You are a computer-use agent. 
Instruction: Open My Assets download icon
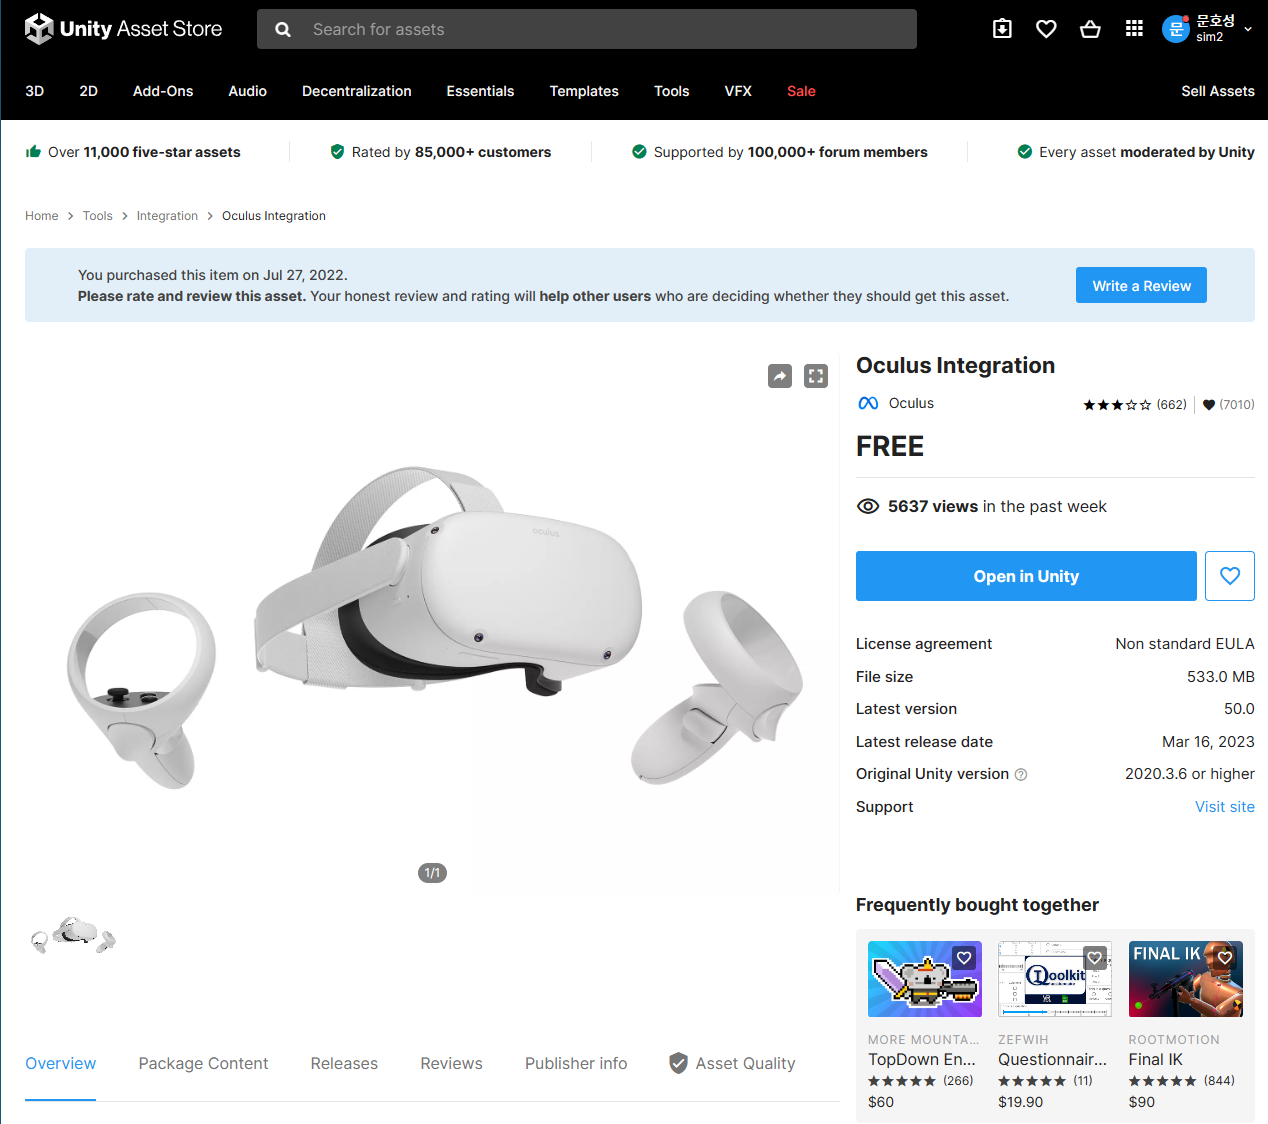click(1002, 29)
